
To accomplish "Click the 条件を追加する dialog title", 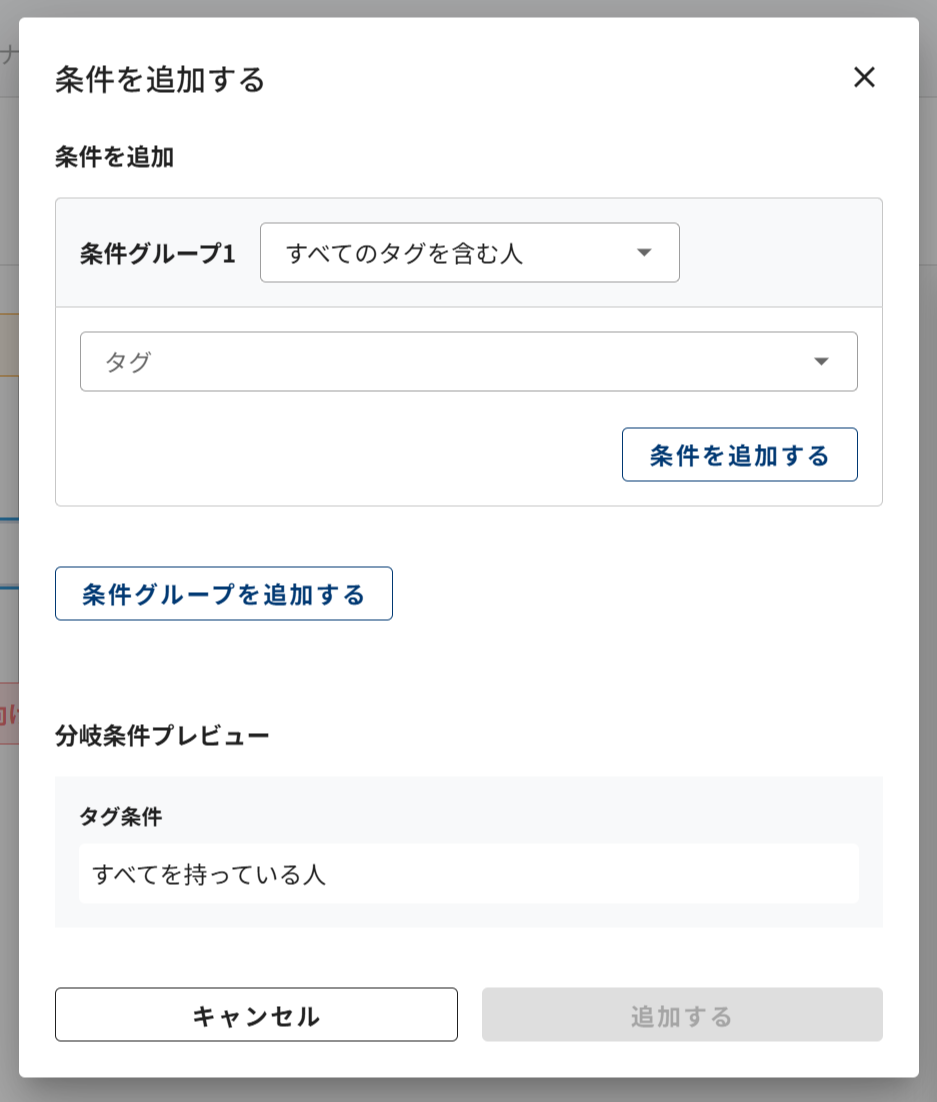I will (x=160, y=79).
